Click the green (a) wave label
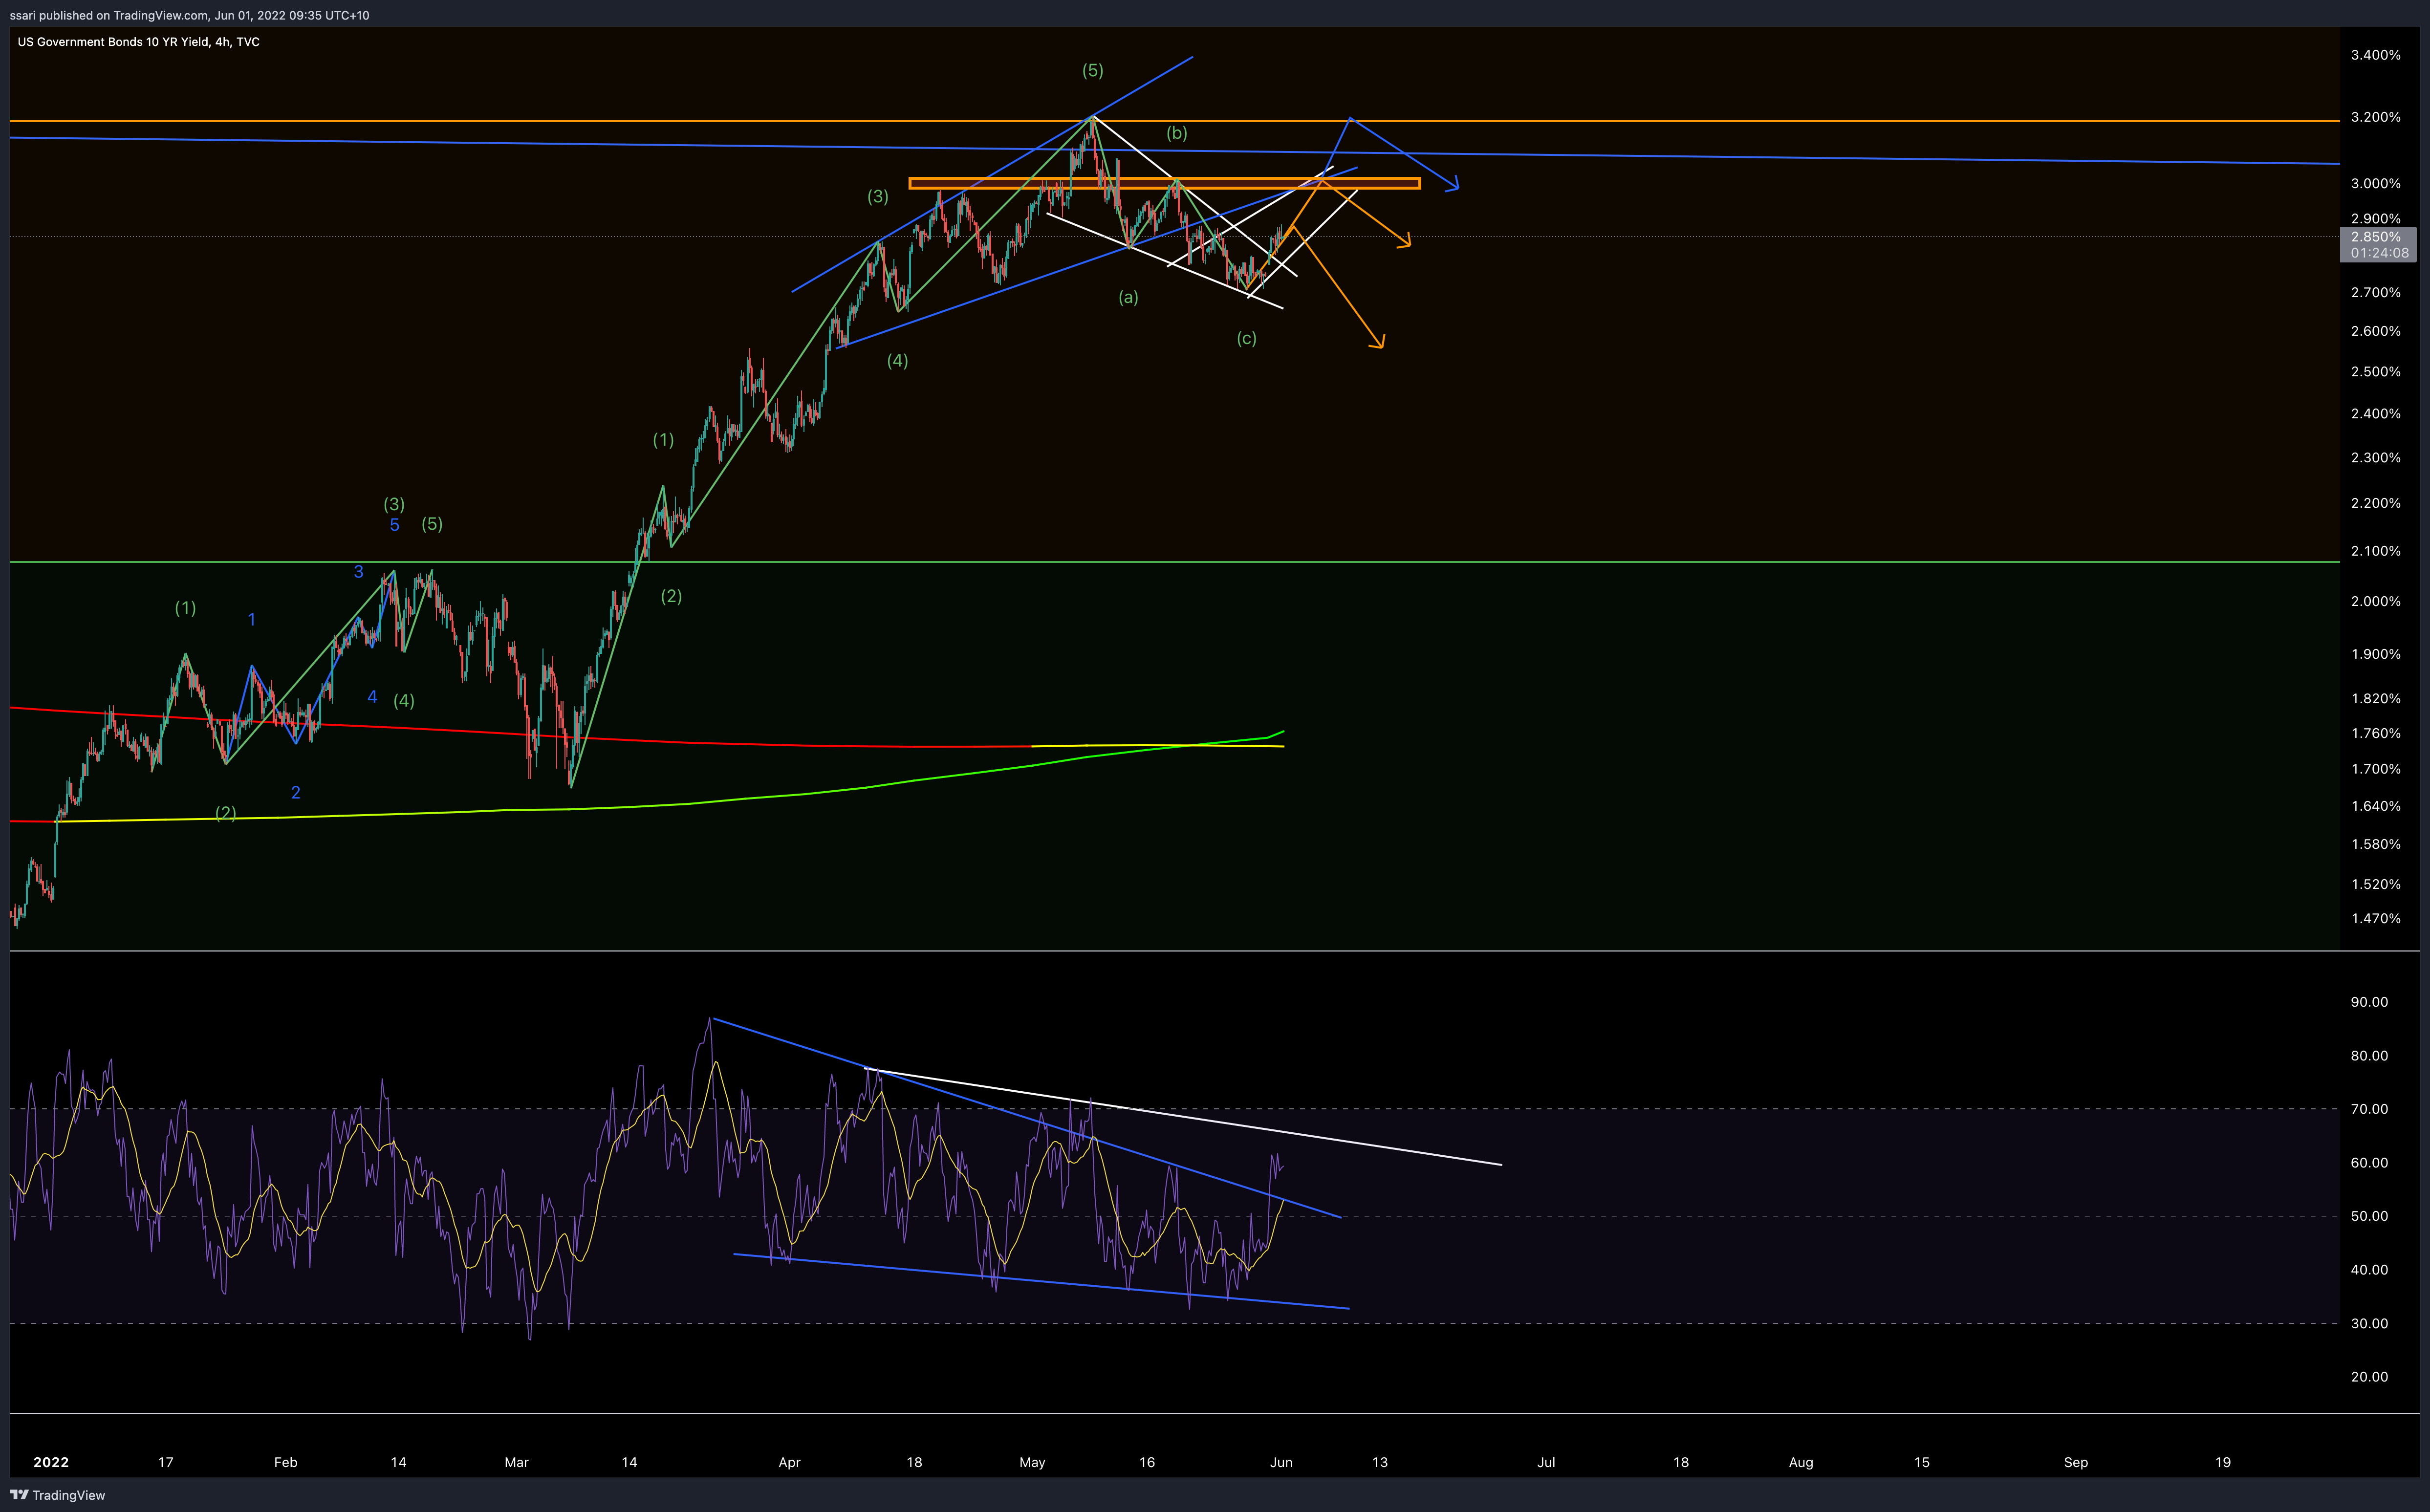This screenshot has height=1512, width=2430. (x=1128, y=297)
